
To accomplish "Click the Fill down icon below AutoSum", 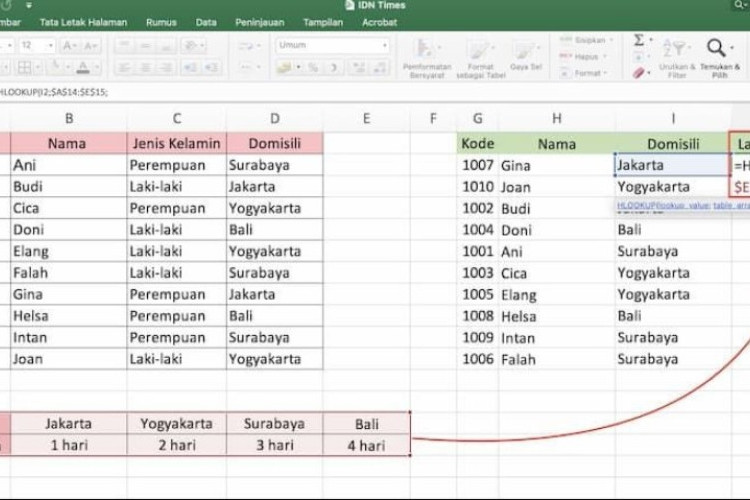I will 639,58.
